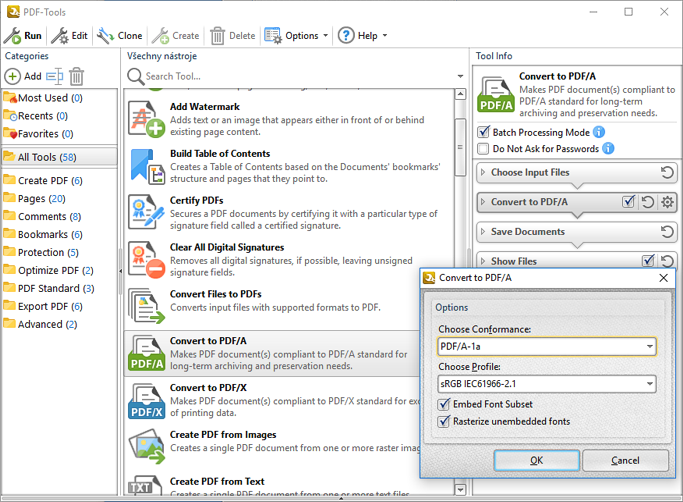
Task: Close the Convert to PDF/A dialog
Action: 663,278
